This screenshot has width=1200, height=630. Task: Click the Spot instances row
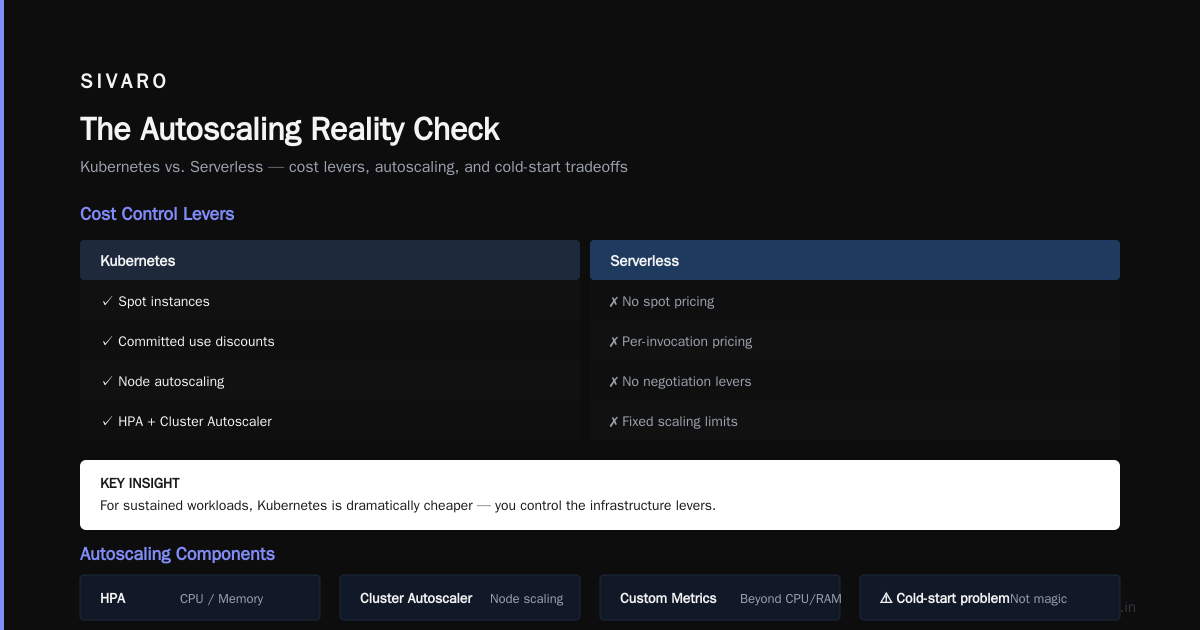pos(330,301)
